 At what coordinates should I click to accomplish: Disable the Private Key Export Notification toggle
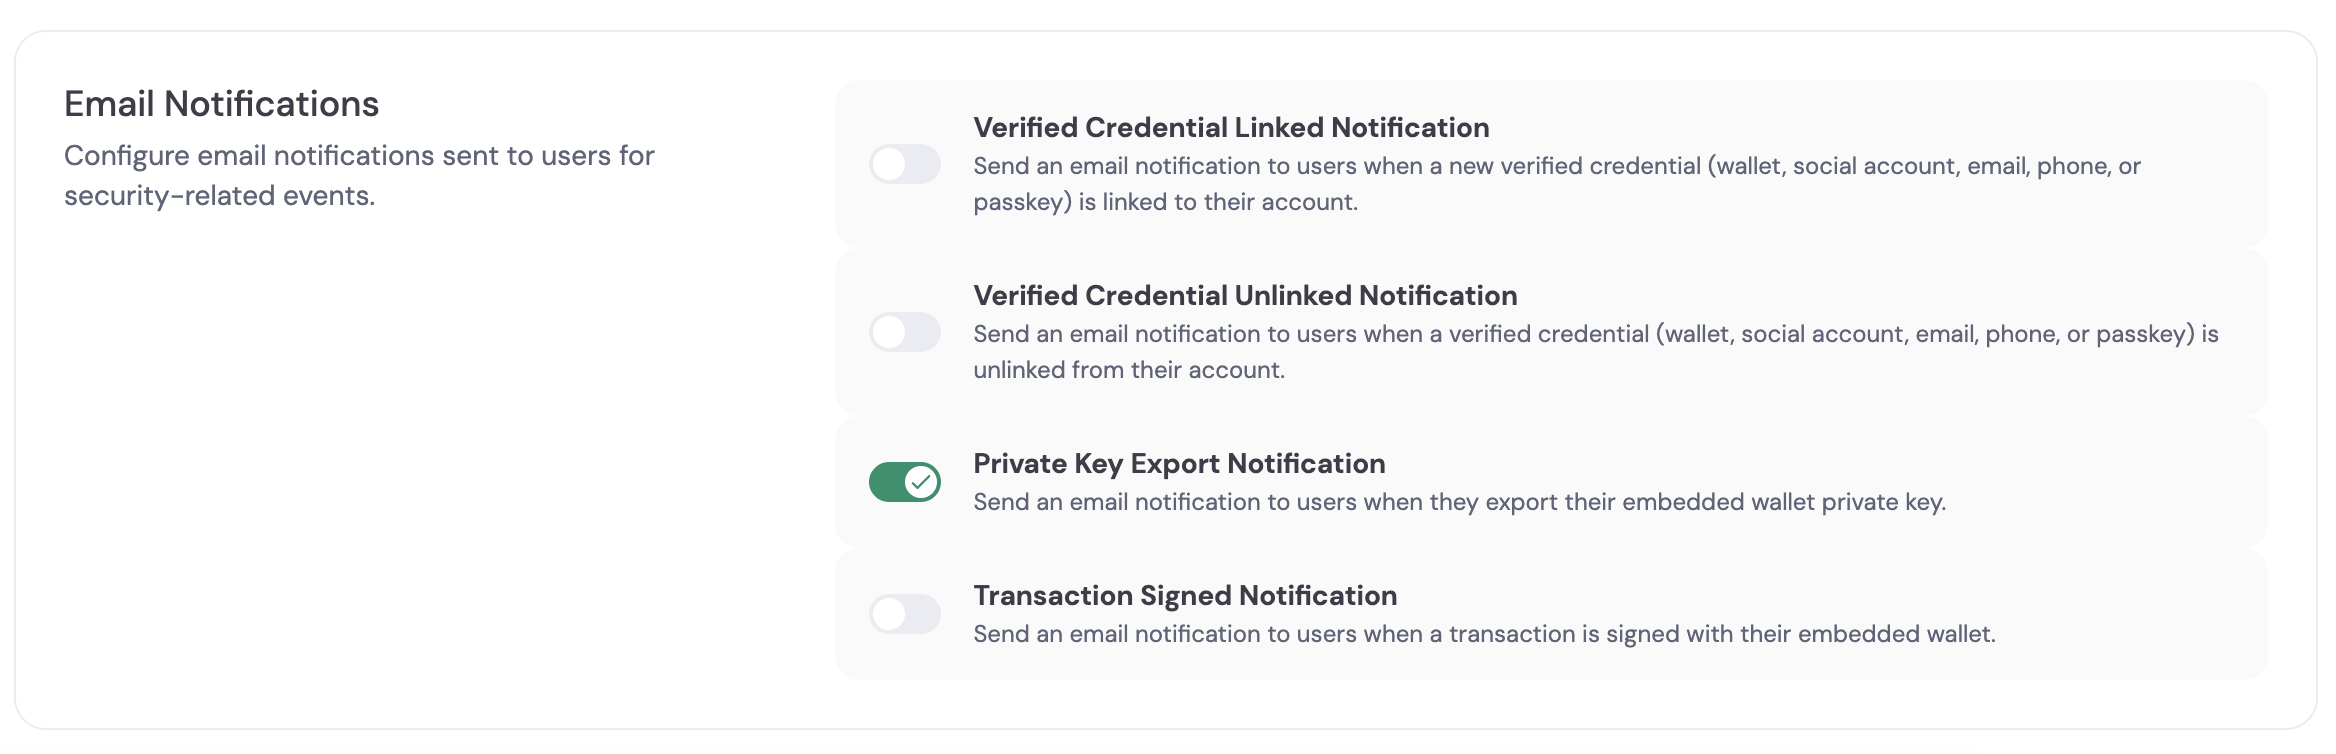click(904, 482)
